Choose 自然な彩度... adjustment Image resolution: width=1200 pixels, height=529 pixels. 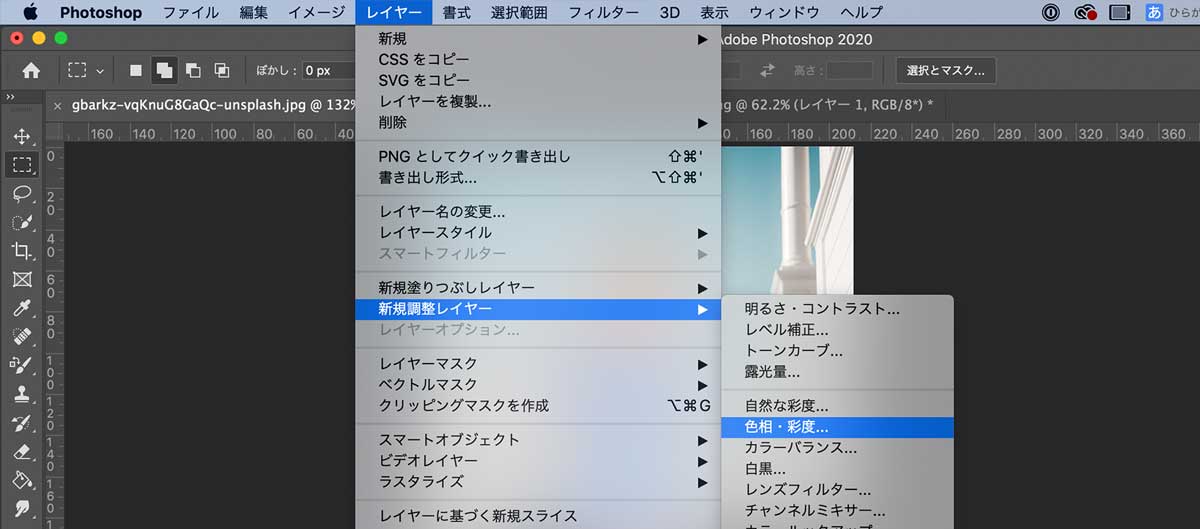tap(838, 406)
